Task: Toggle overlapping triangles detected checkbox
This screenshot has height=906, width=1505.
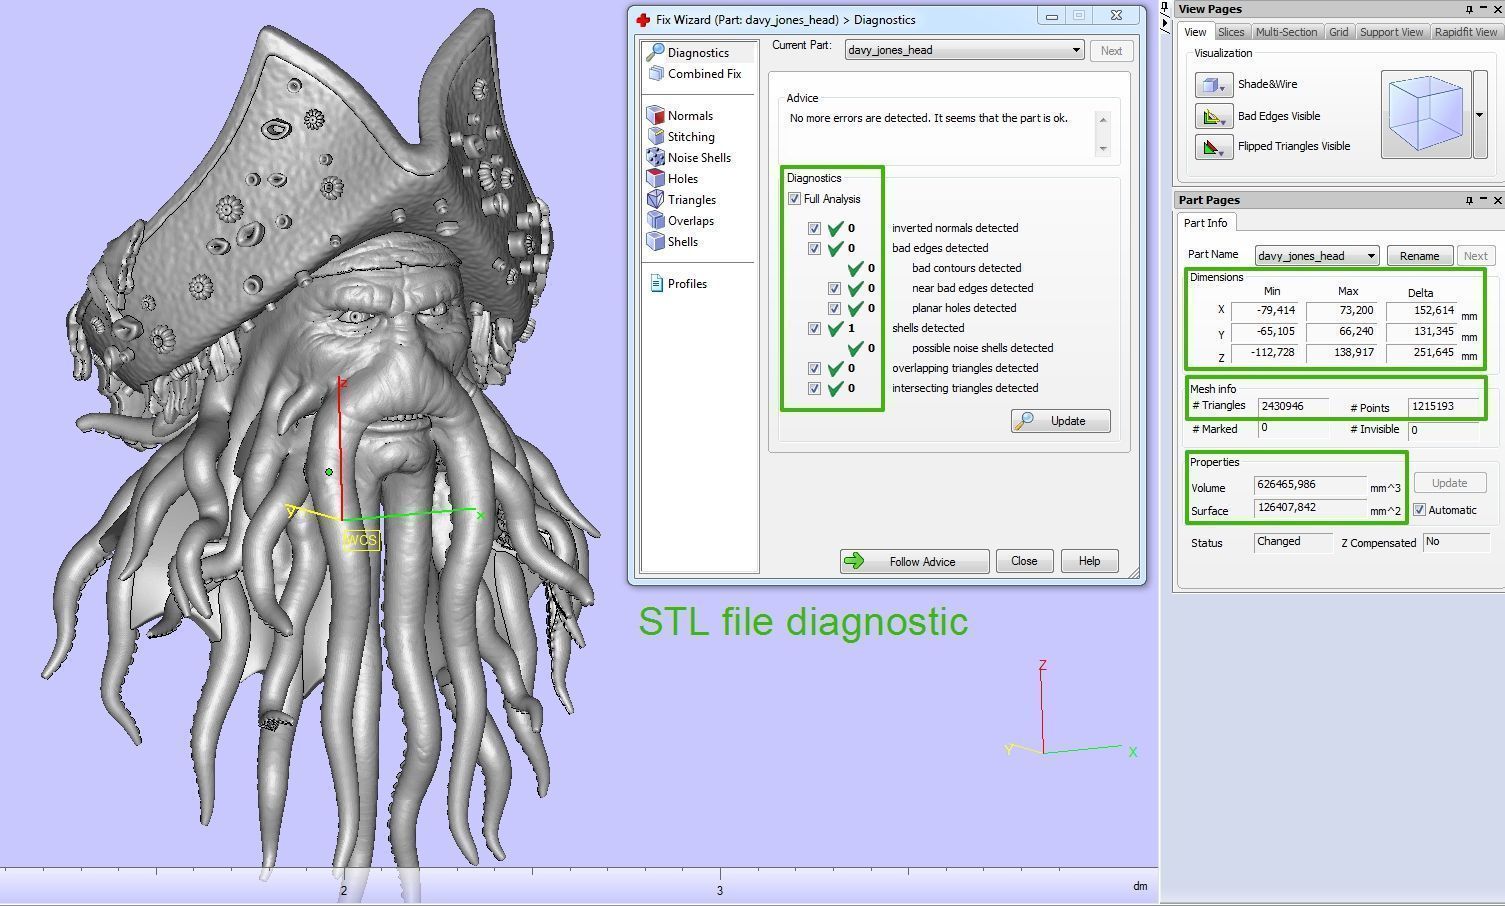Action: [x=814, y=368]
